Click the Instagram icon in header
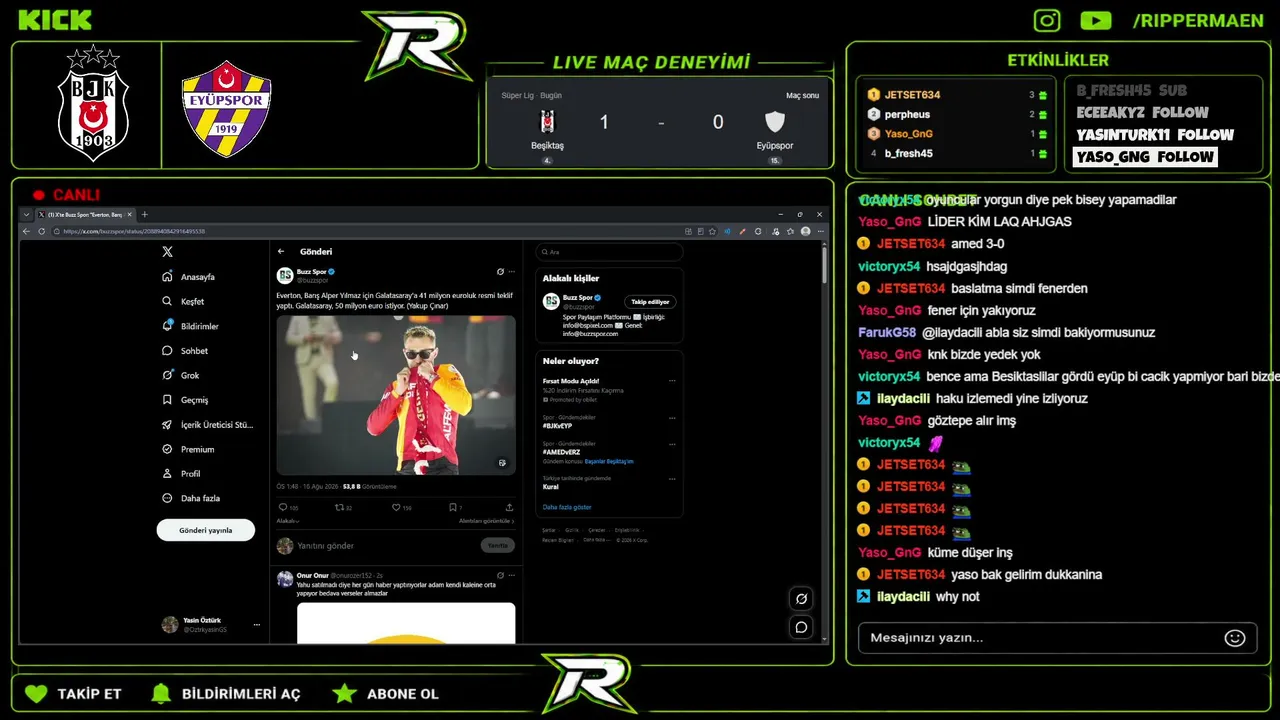Screen dimensions: 1280x720 (x=1047, y=20)
